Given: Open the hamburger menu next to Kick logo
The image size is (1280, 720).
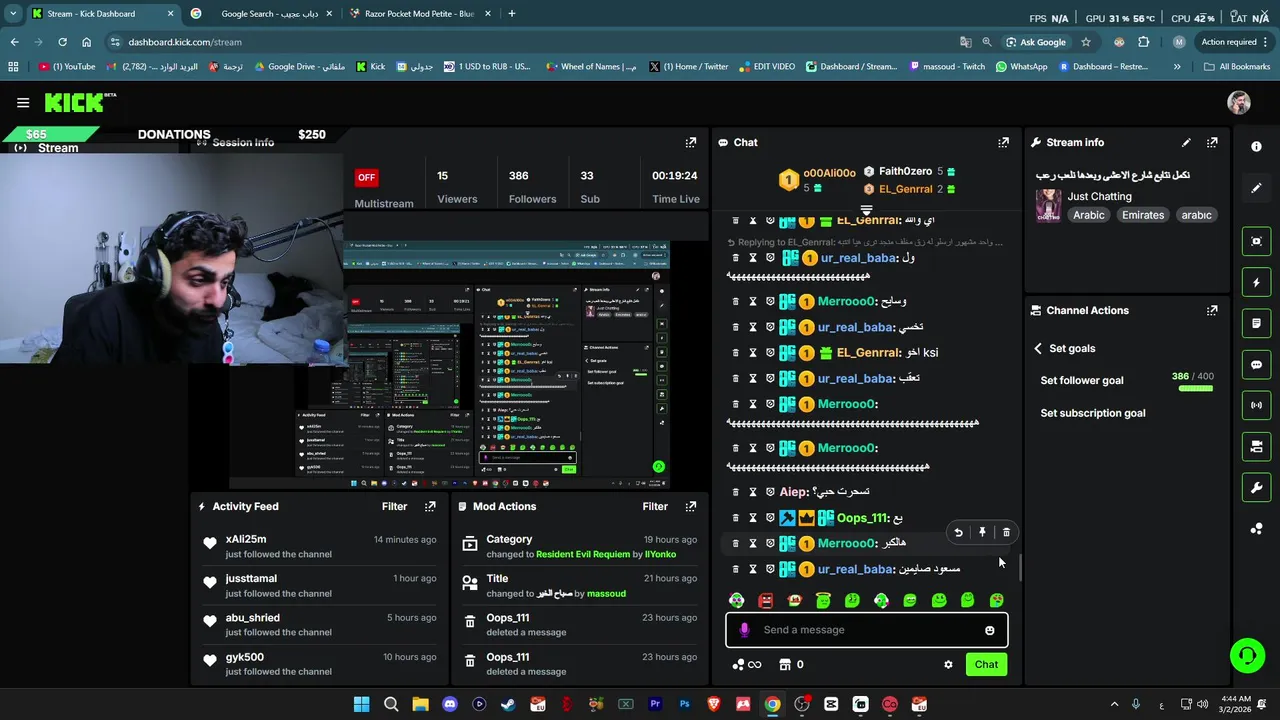Looking at the screenshot, I should [23, 102].
